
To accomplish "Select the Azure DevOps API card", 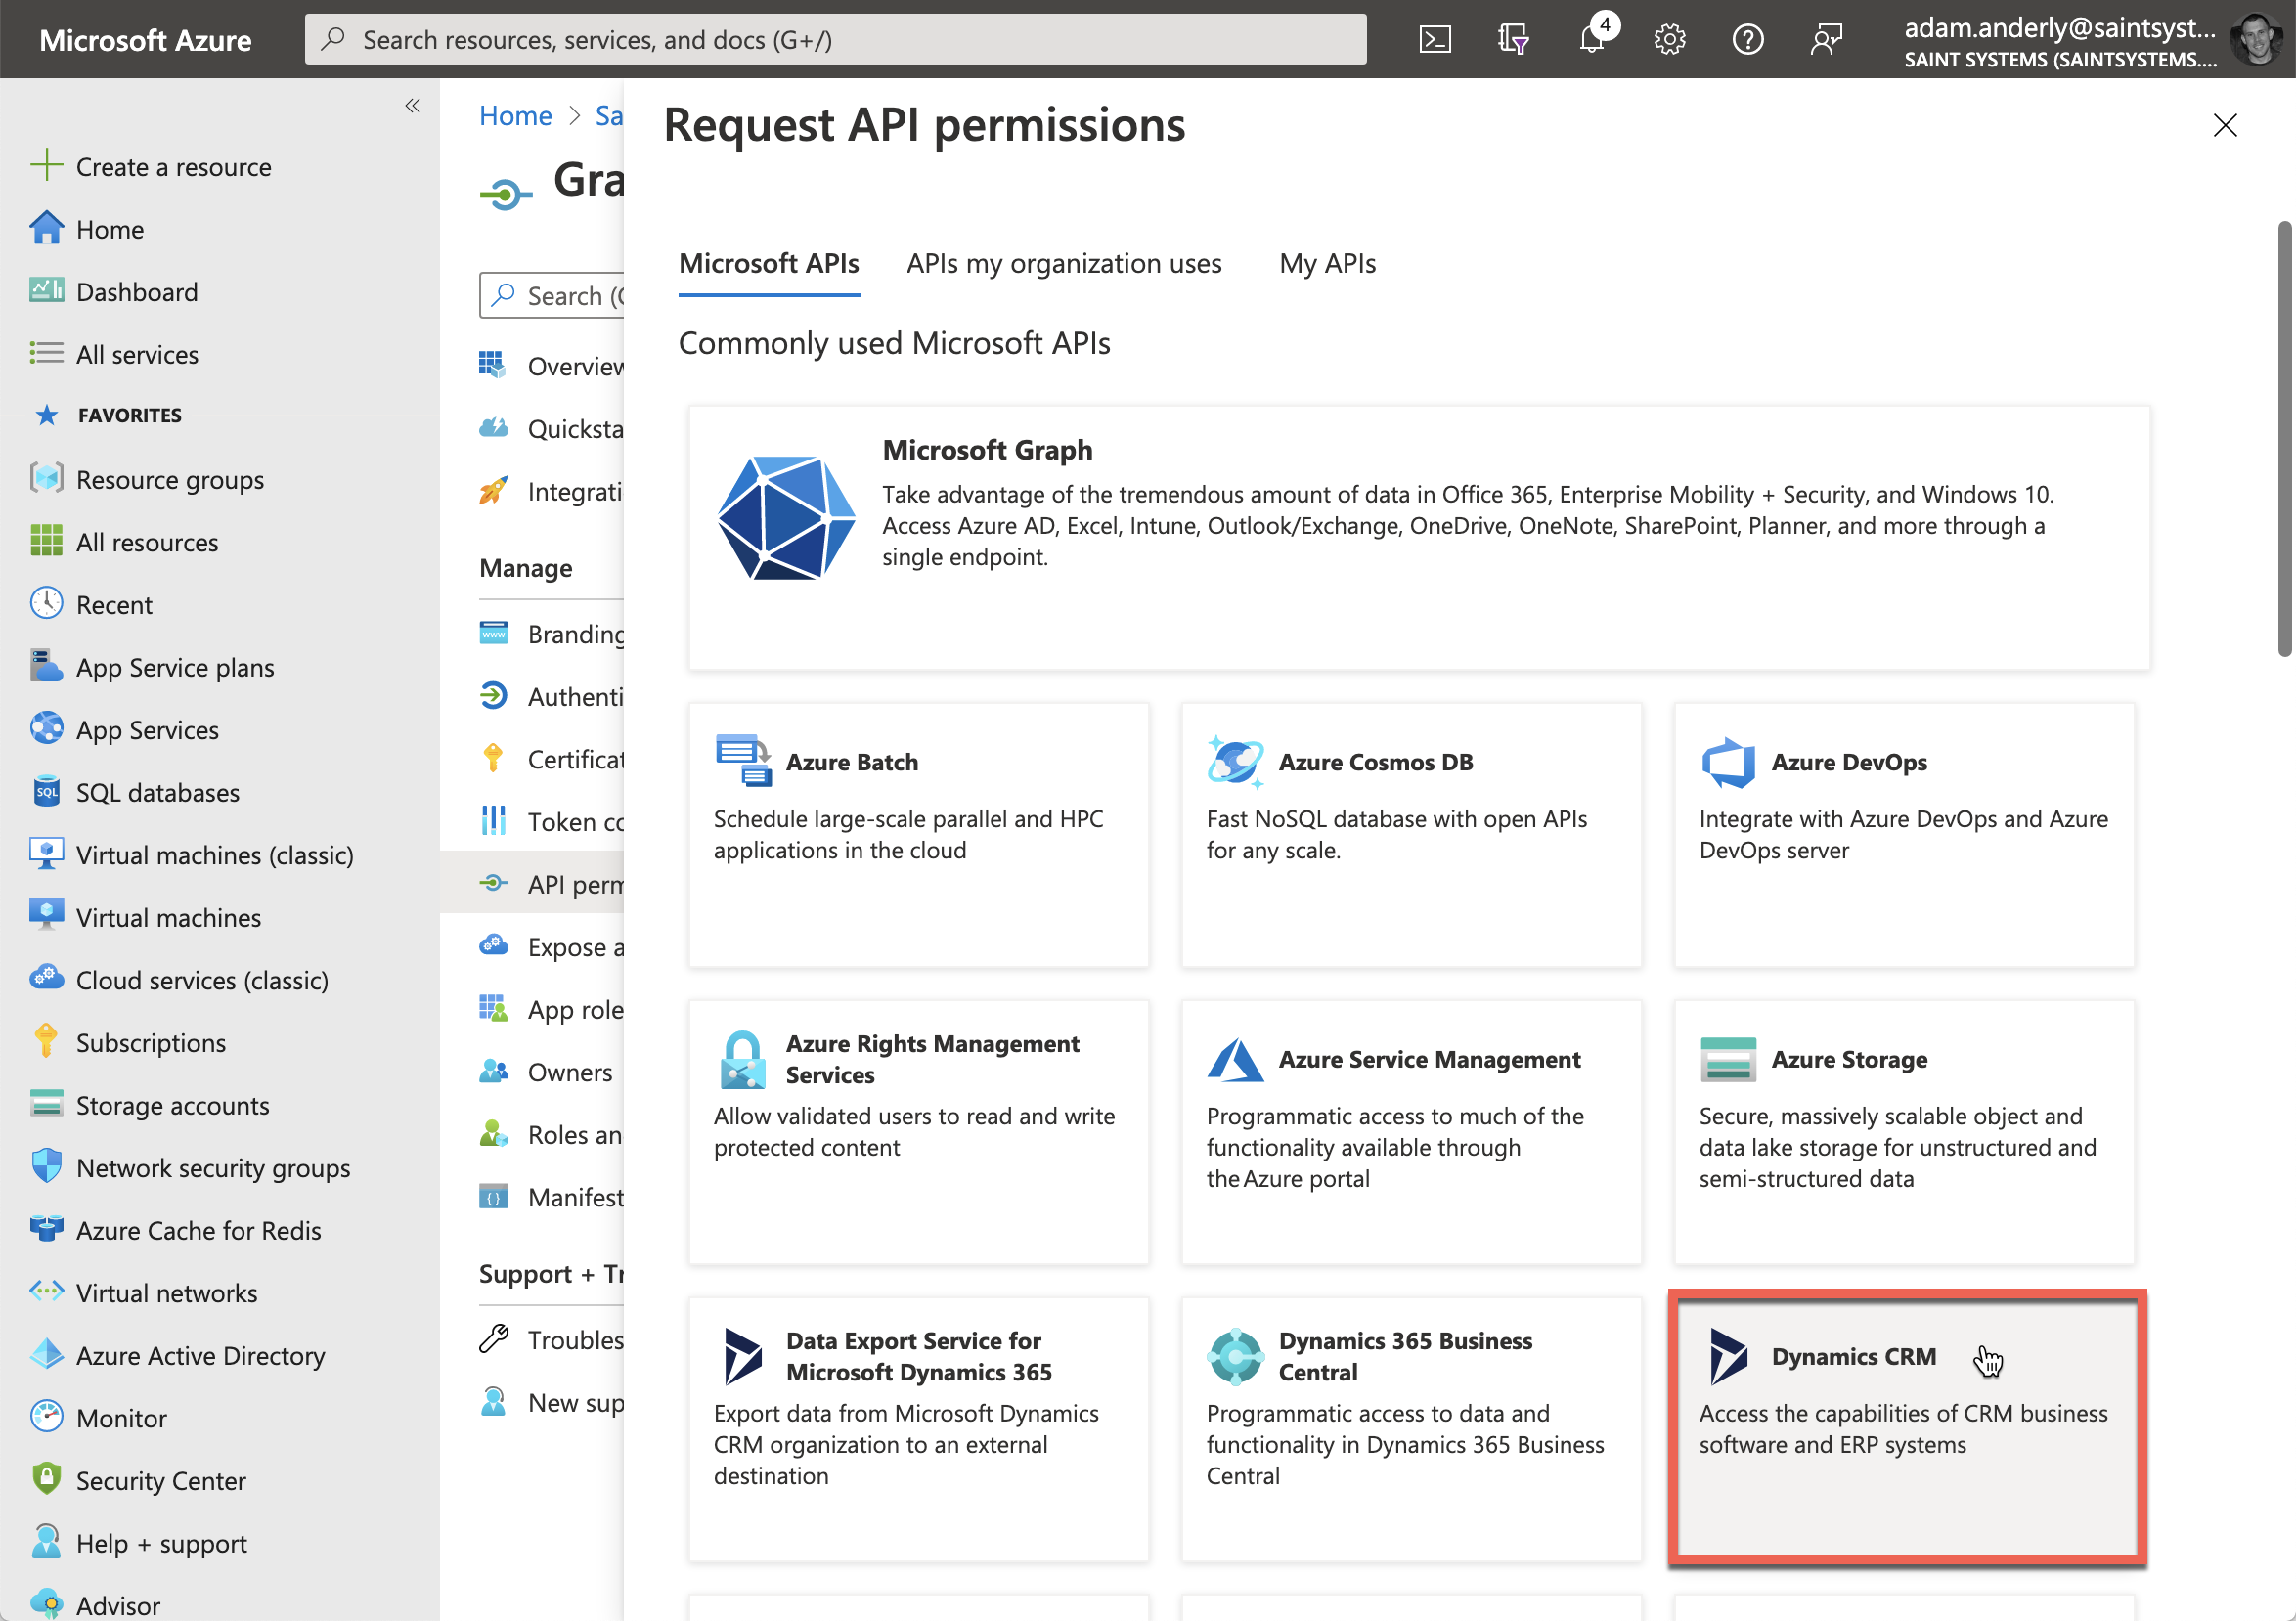I will click(x=1905, y=835).
